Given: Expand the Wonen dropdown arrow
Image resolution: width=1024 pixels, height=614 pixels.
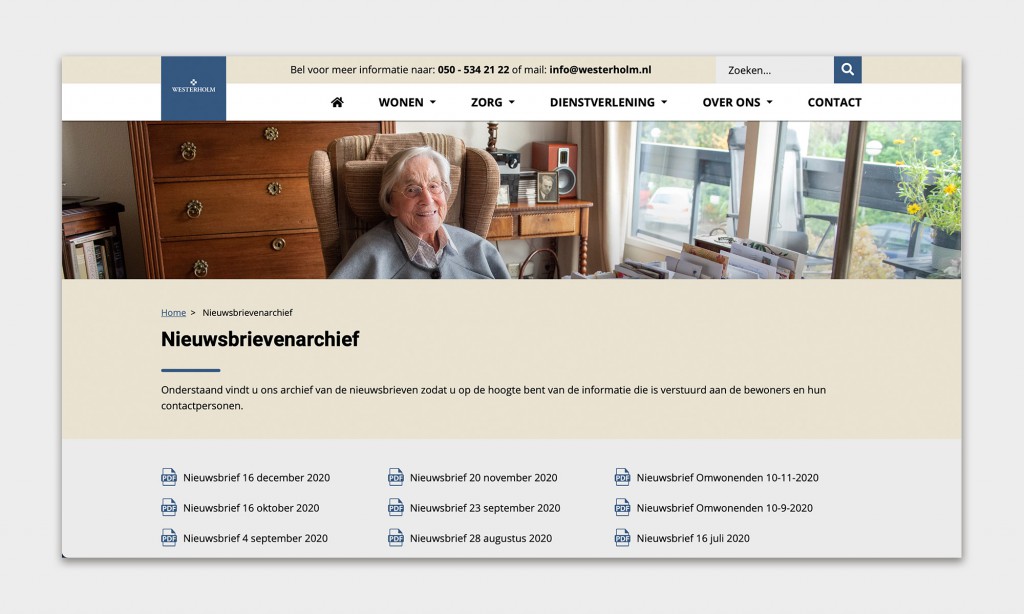Looking at the screenshot, I should click(432, 103).
